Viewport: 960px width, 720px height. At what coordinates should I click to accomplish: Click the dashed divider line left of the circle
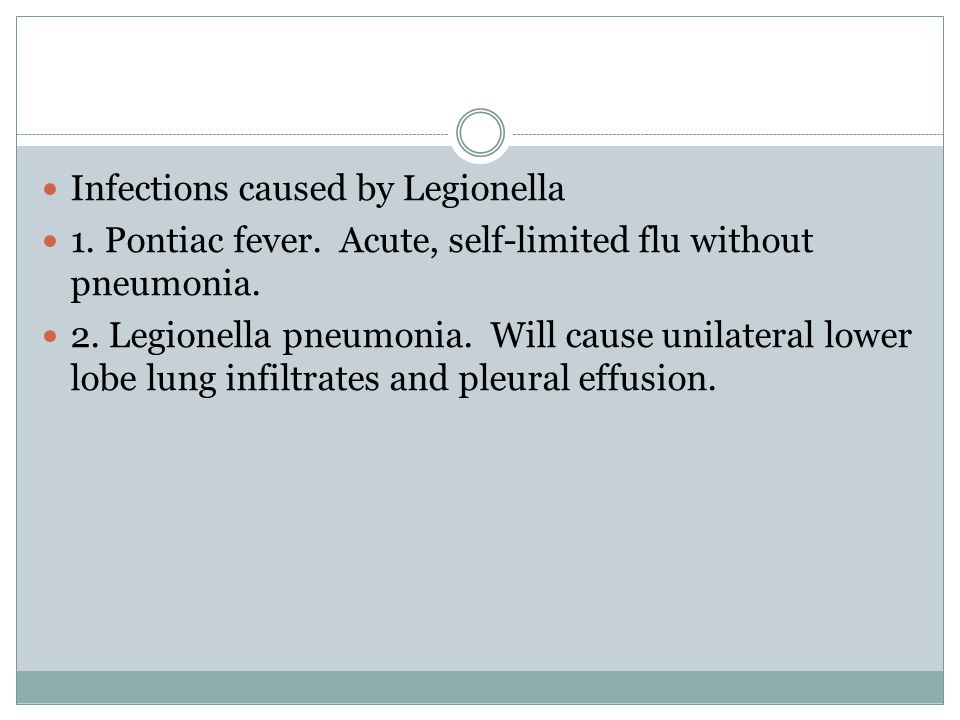233,134
